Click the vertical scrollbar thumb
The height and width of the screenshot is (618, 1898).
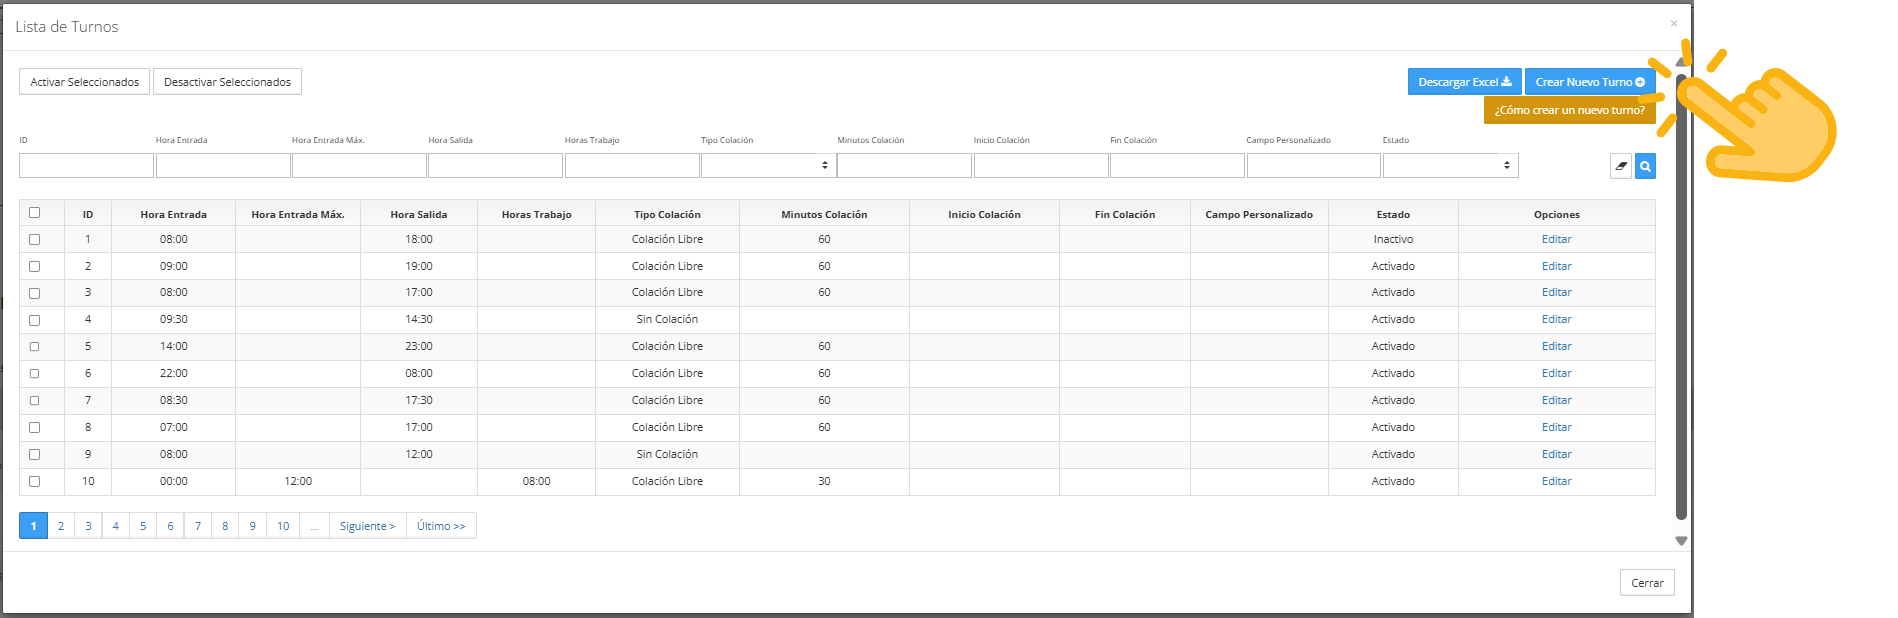1681,296
